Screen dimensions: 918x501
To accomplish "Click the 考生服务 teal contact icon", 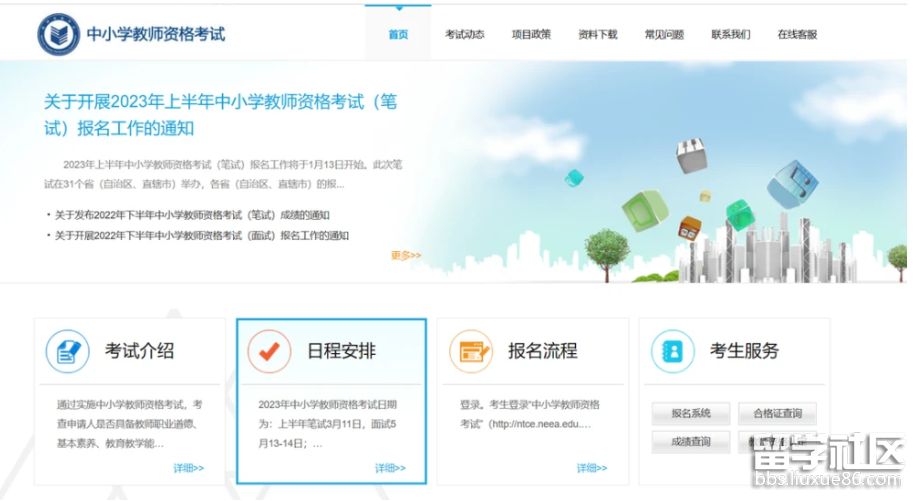I will coord(672,351).
